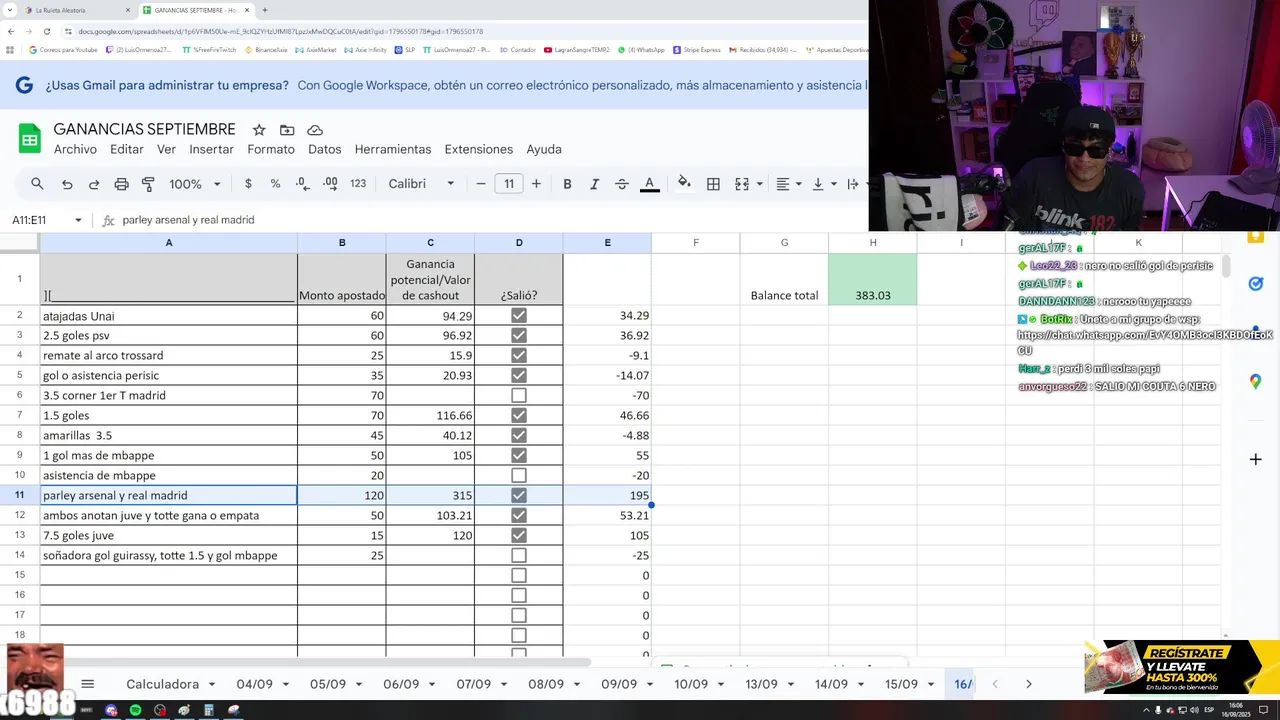Uncheck the 2.5 goles psv checkbox
Screen dimensions: 1280x720
point(518,335)
